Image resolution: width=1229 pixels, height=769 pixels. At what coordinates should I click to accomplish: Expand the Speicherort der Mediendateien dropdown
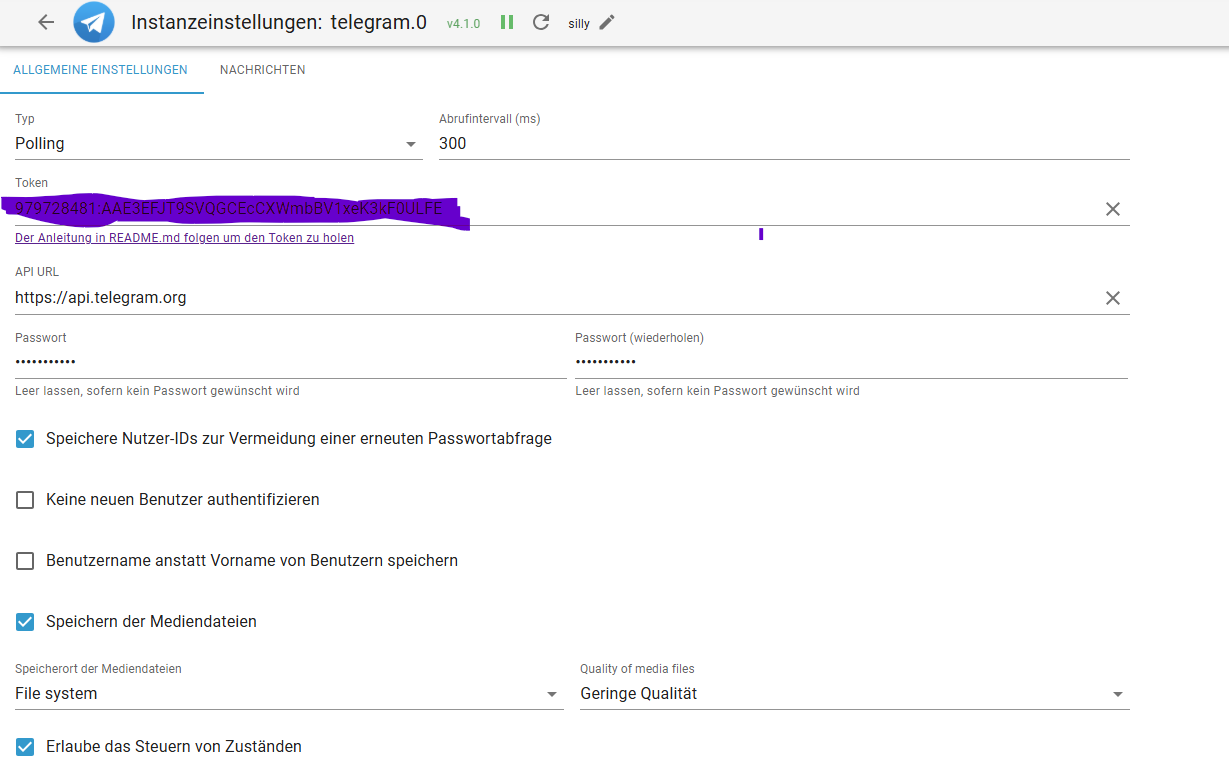coord(289,694)
